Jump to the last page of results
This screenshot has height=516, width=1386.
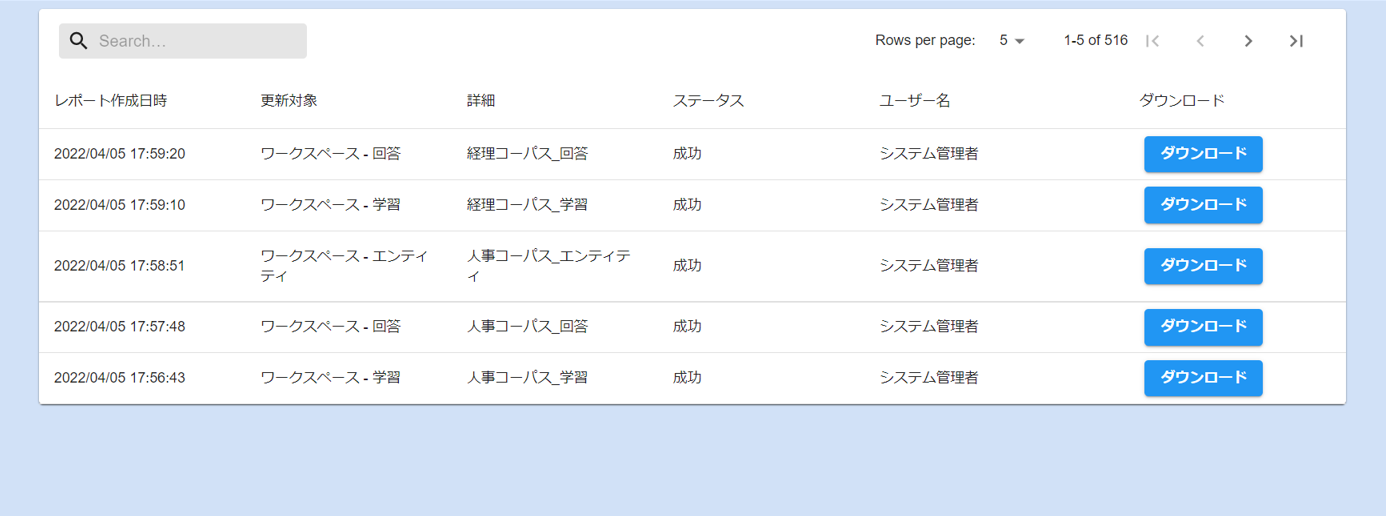pyautogui.click(x=1296, y=41)
